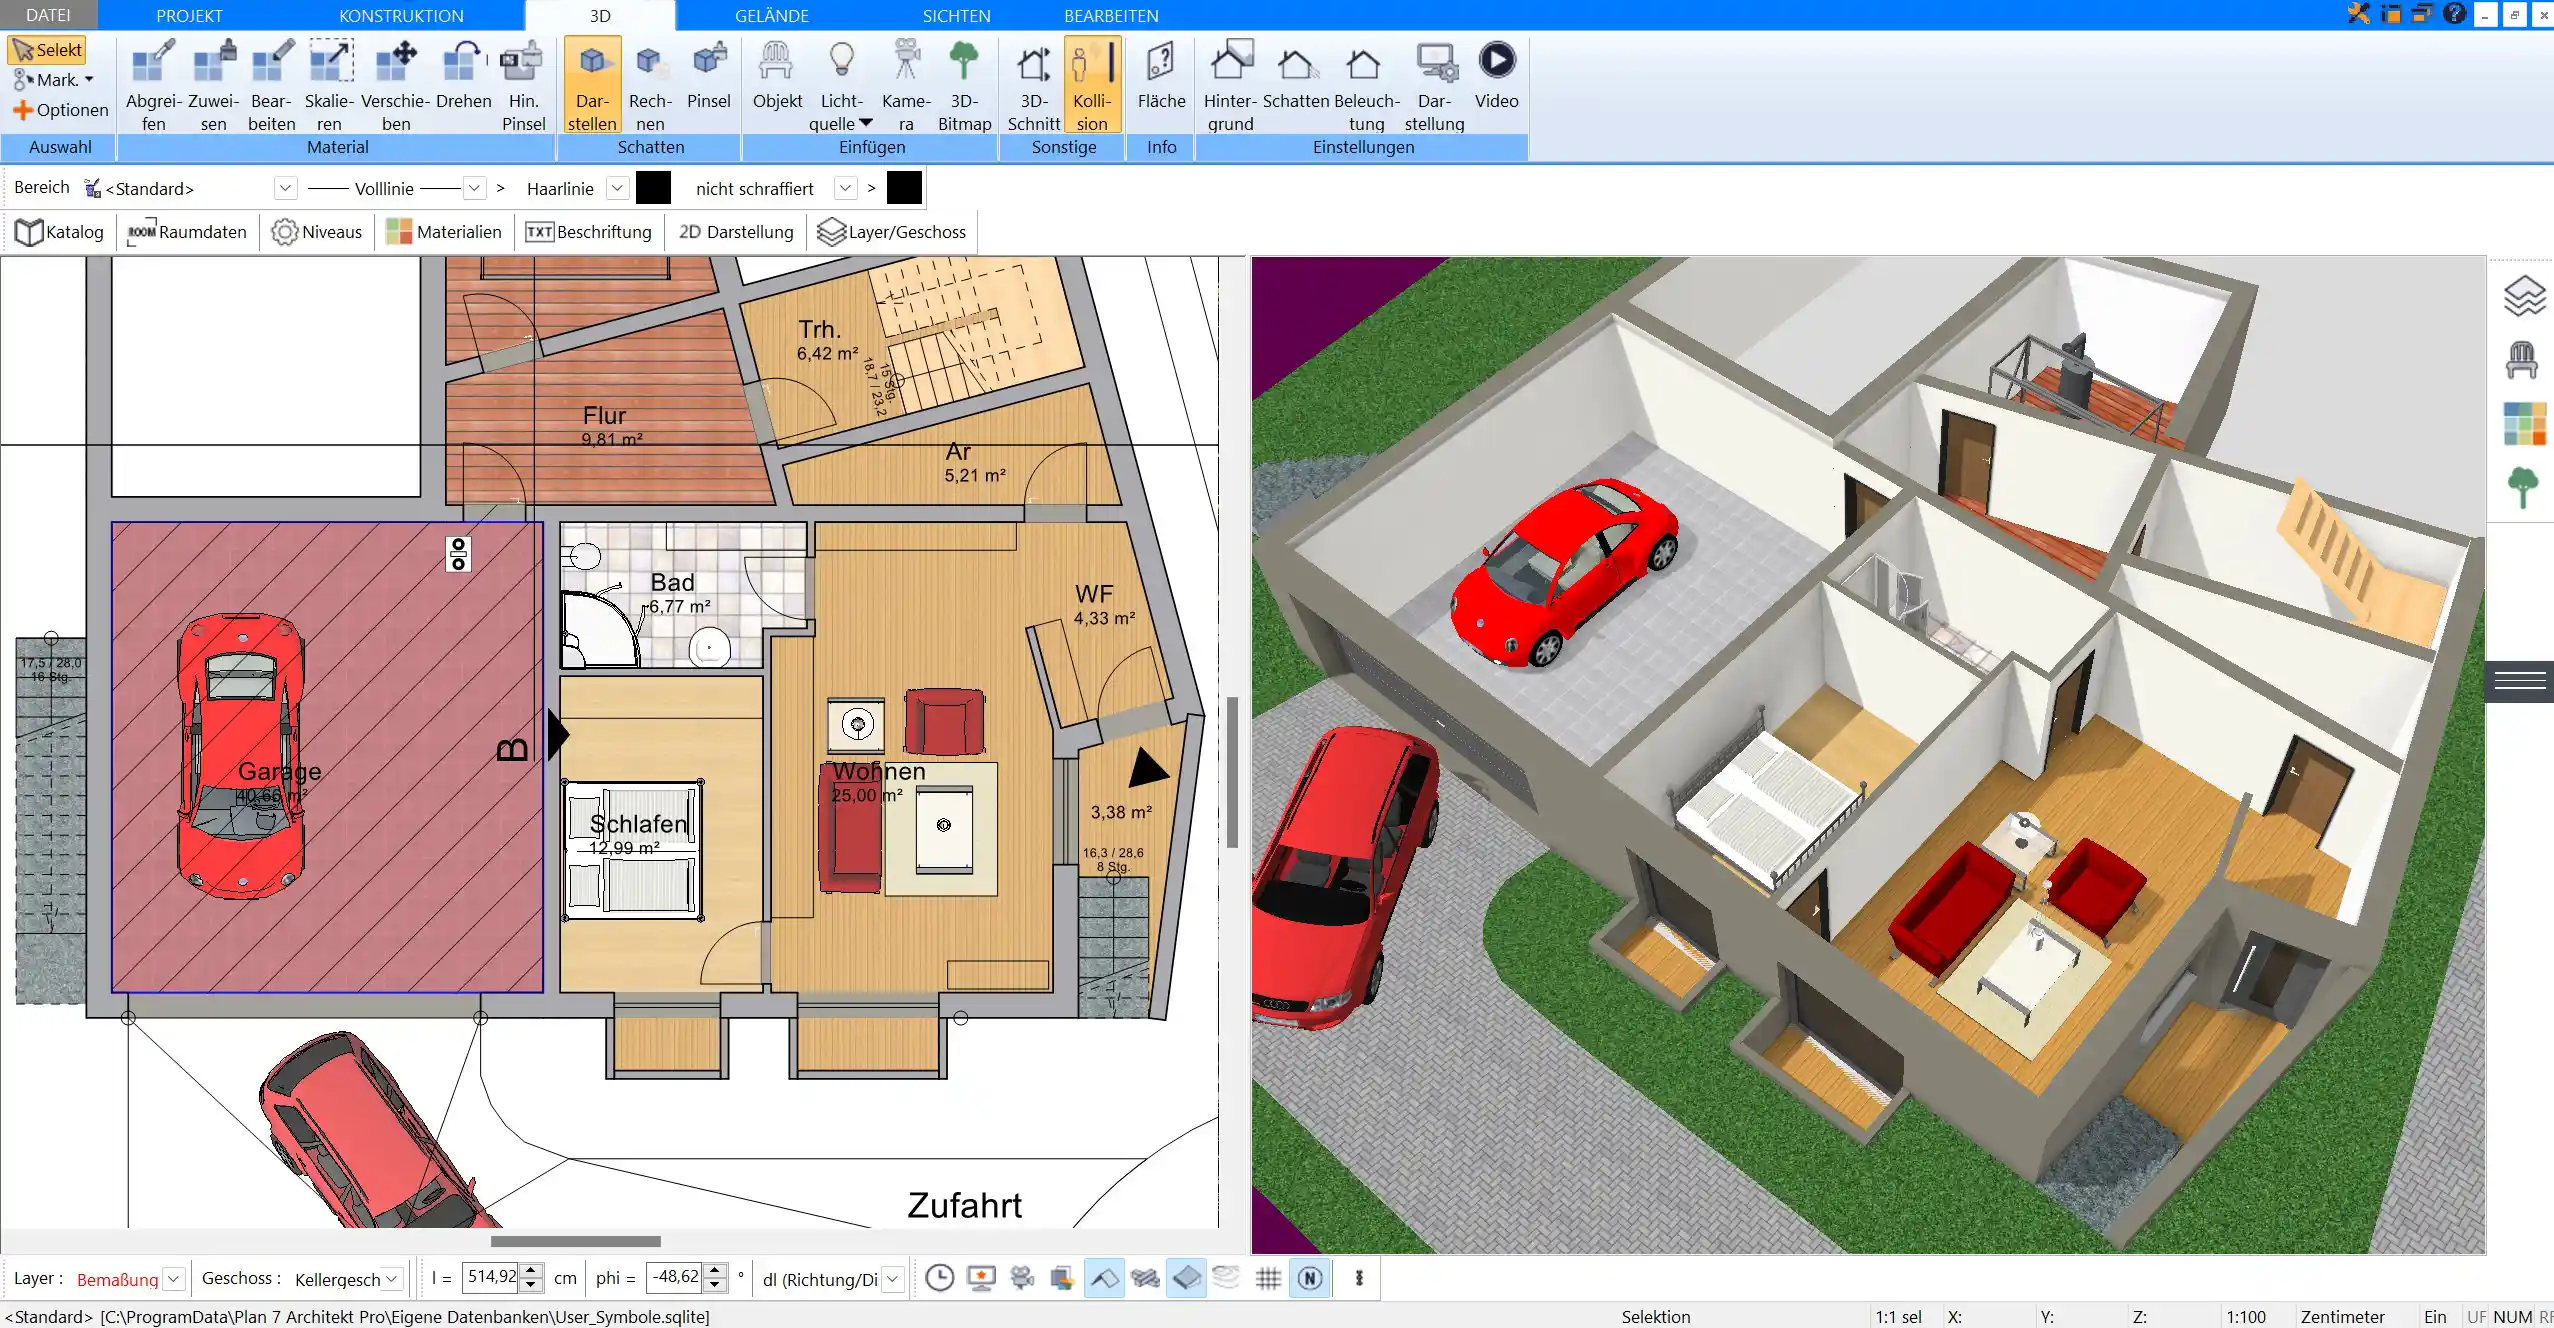Open the Katalog panel

pyautogui.click(x=59, y=232)
